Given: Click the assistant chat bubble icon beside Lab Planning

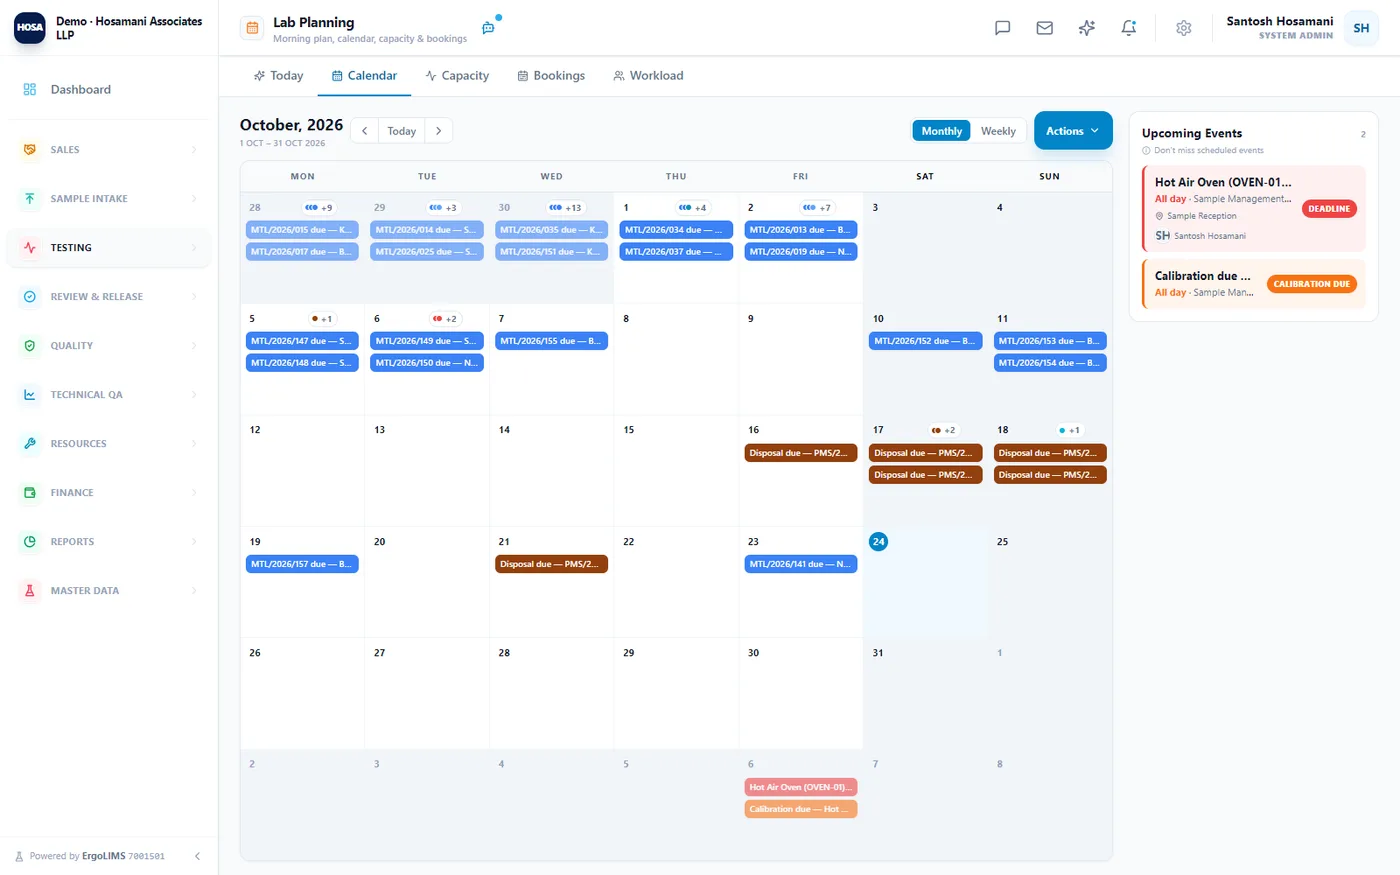Looking at the screenshot, I should coord(488,28).
